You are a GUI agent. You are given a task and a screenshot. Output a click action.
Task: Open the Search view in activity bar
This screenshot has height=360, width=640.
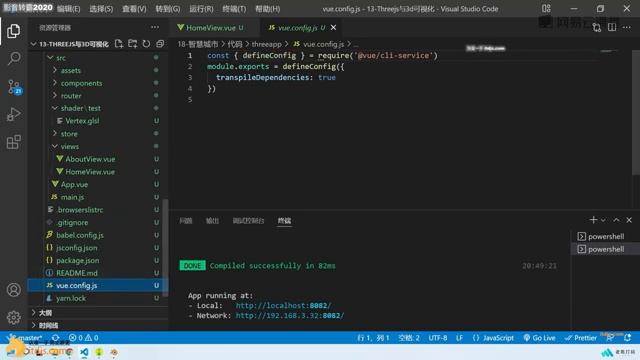(x=13, y=58)
